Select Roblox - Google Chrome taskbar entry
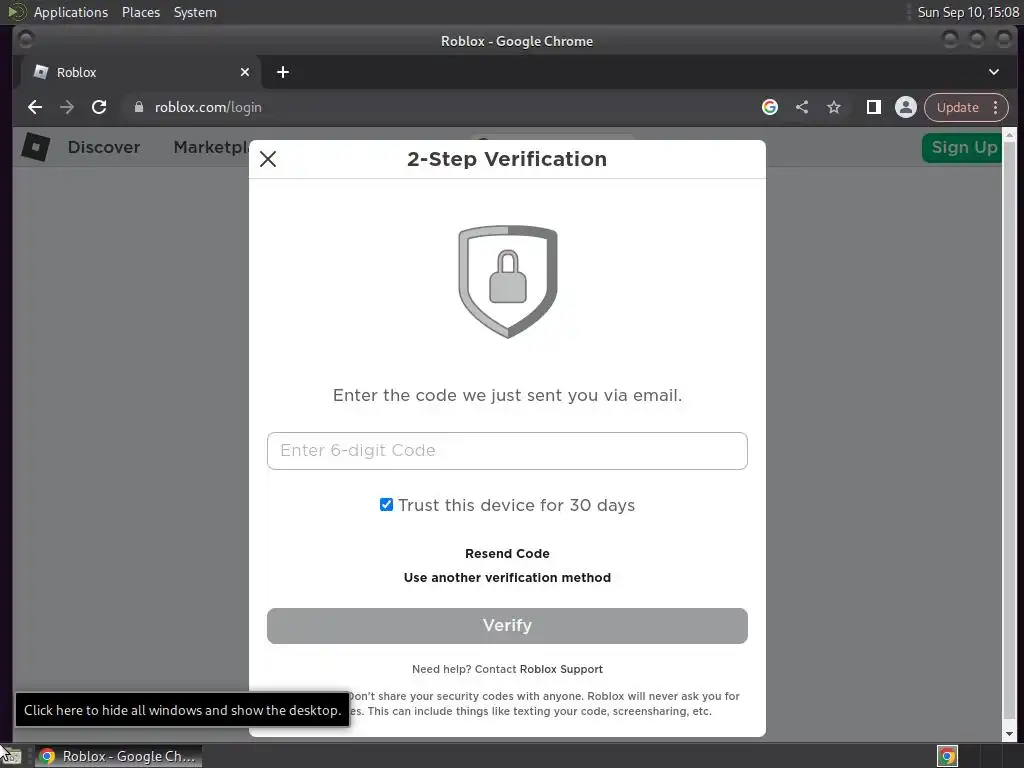The height and width of the screenshot is (768, 1024). pyautogui.click(x=118, y=756)
